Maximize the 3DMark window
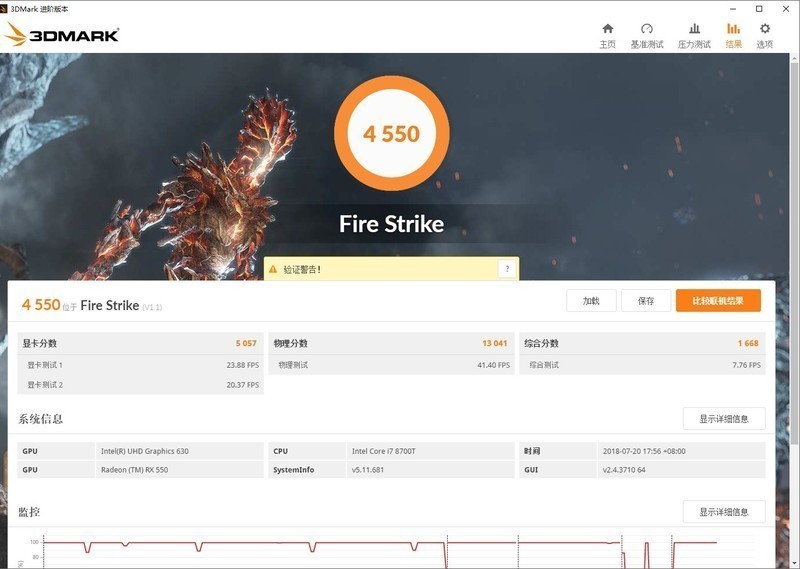 tap(759, 9)
